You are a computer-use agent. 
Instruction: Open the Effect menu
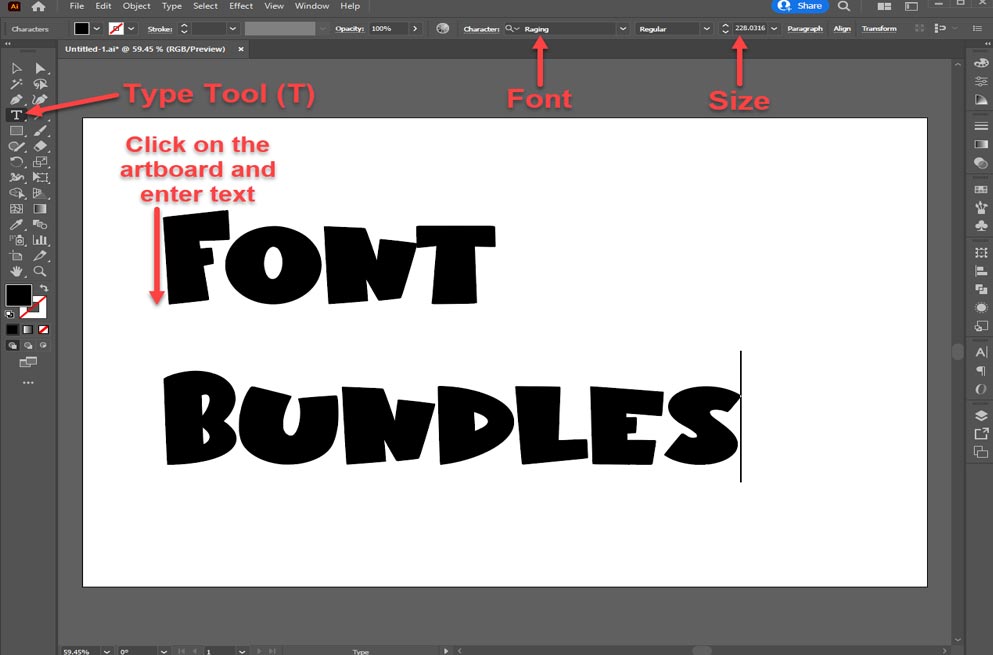coord(241,6)
